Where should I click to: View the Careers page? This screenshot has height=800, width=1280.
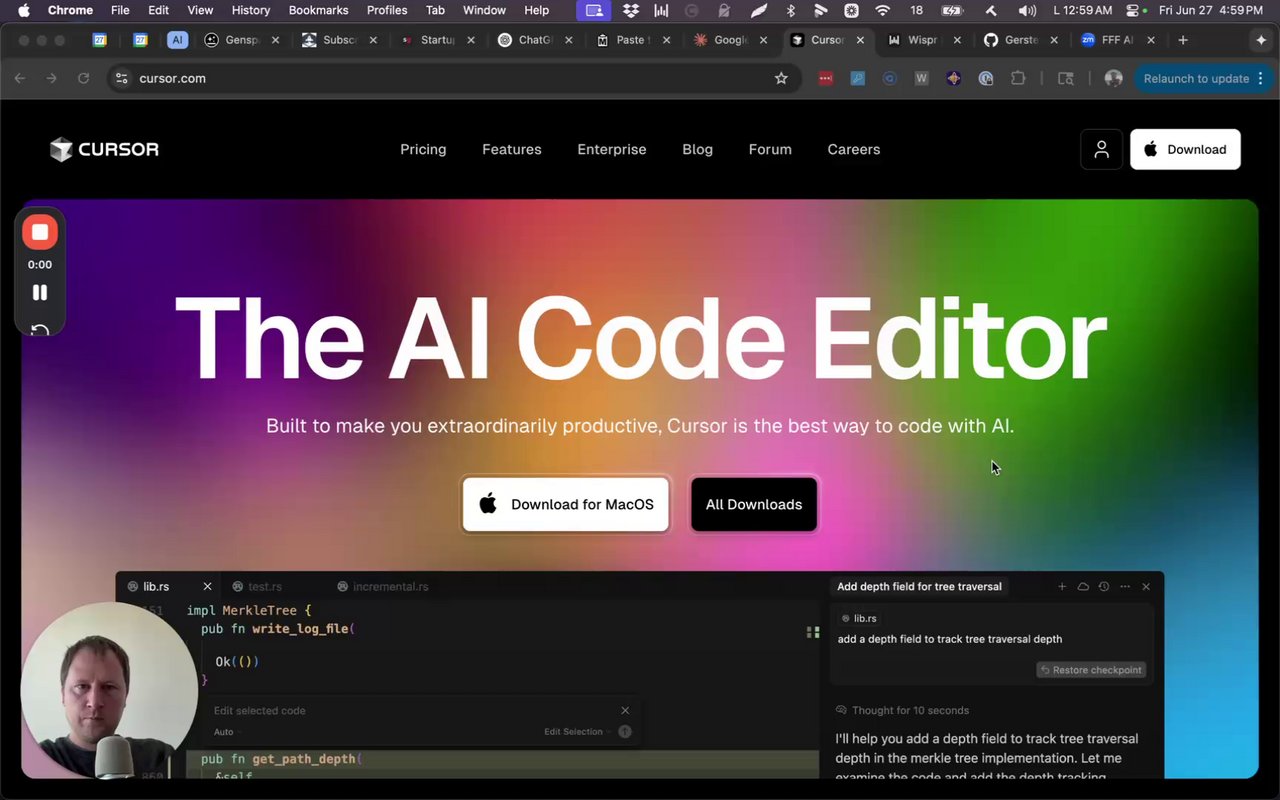coord(854,149)
